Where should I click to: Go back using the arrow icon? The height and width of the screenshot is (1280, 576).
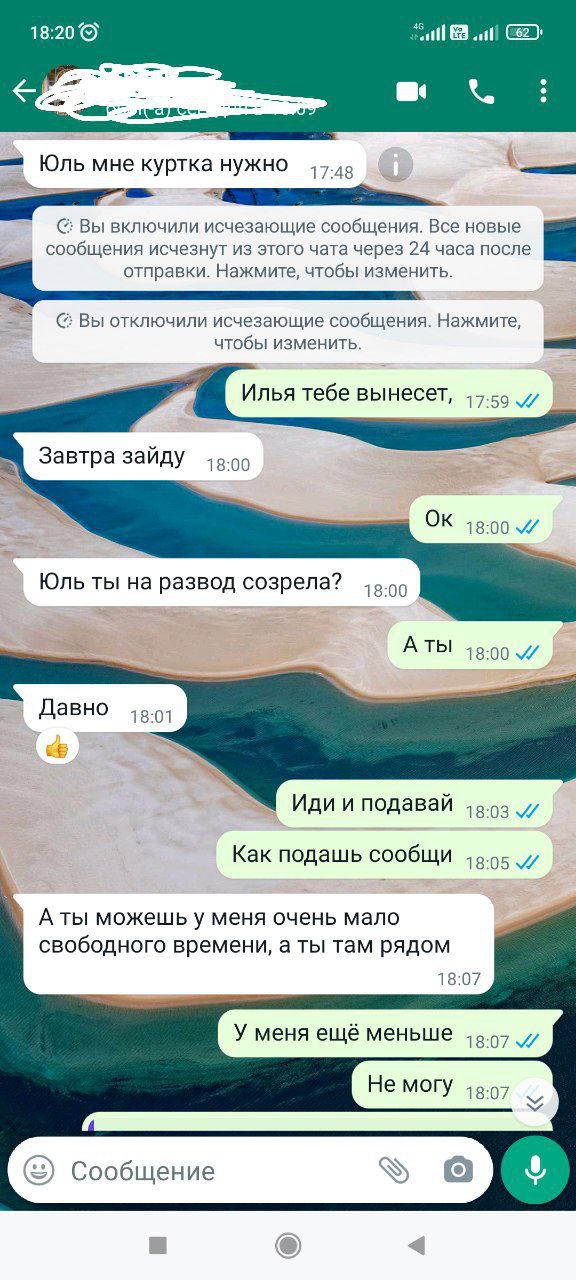[24, 92]
